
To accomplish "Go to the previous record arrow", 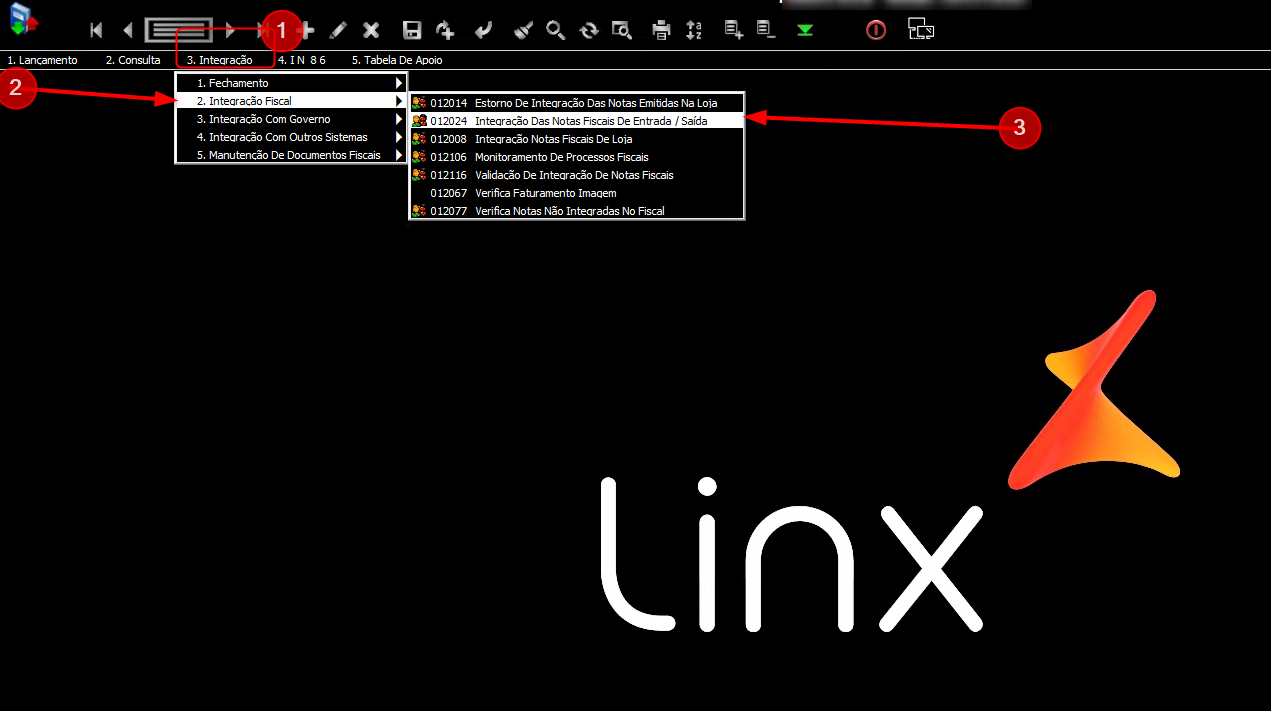I will 127,30.
